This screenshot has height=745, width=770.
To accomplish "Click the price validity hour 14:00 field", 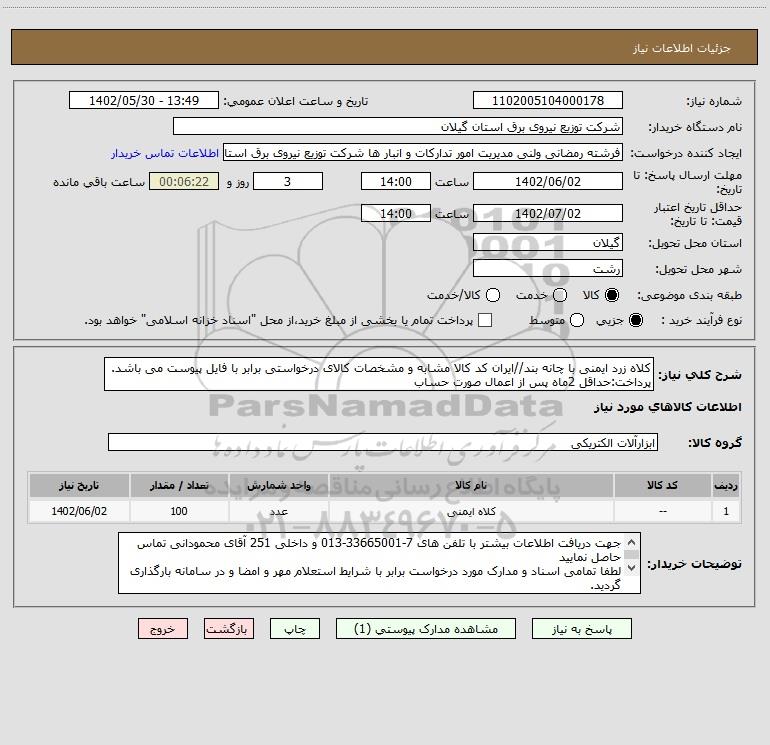I will 396,213.
